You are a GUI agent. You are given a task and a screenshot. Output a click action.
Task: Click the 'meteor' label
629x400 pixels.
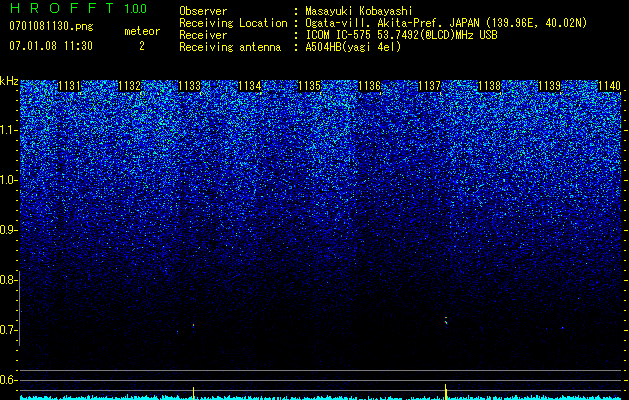[142, 31]
